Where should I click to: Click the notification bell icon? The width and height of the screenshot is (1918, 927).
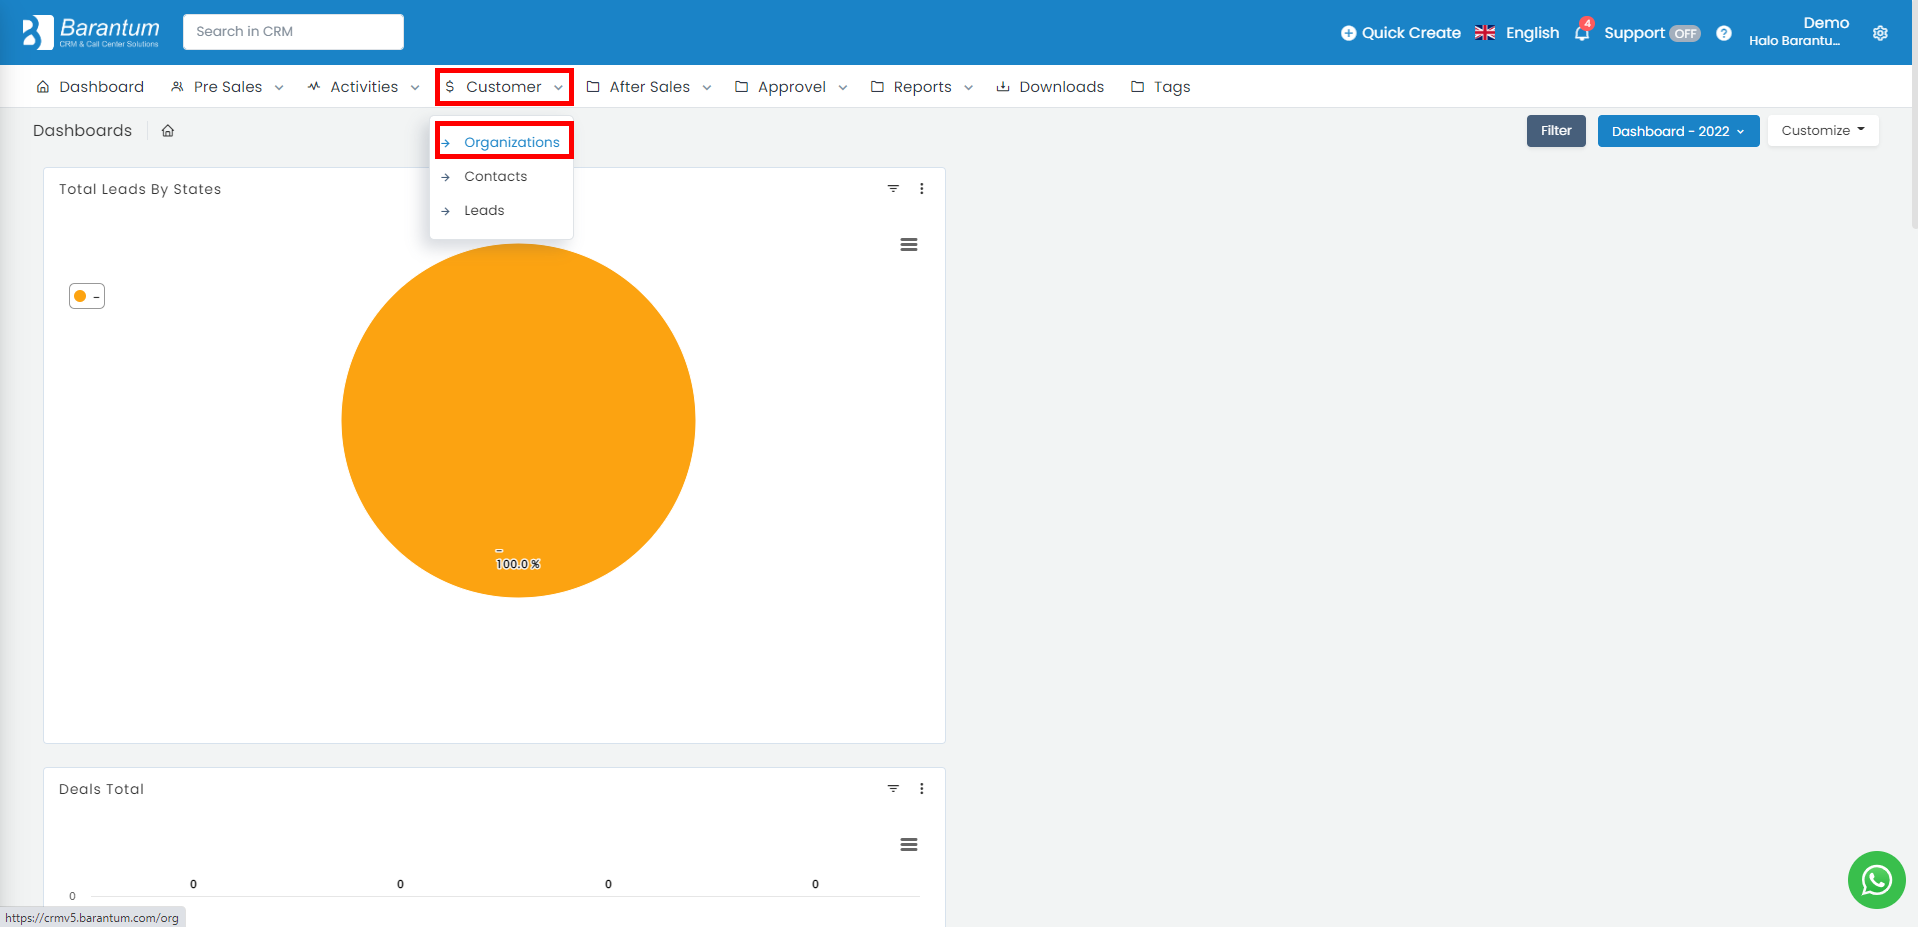1581,33
